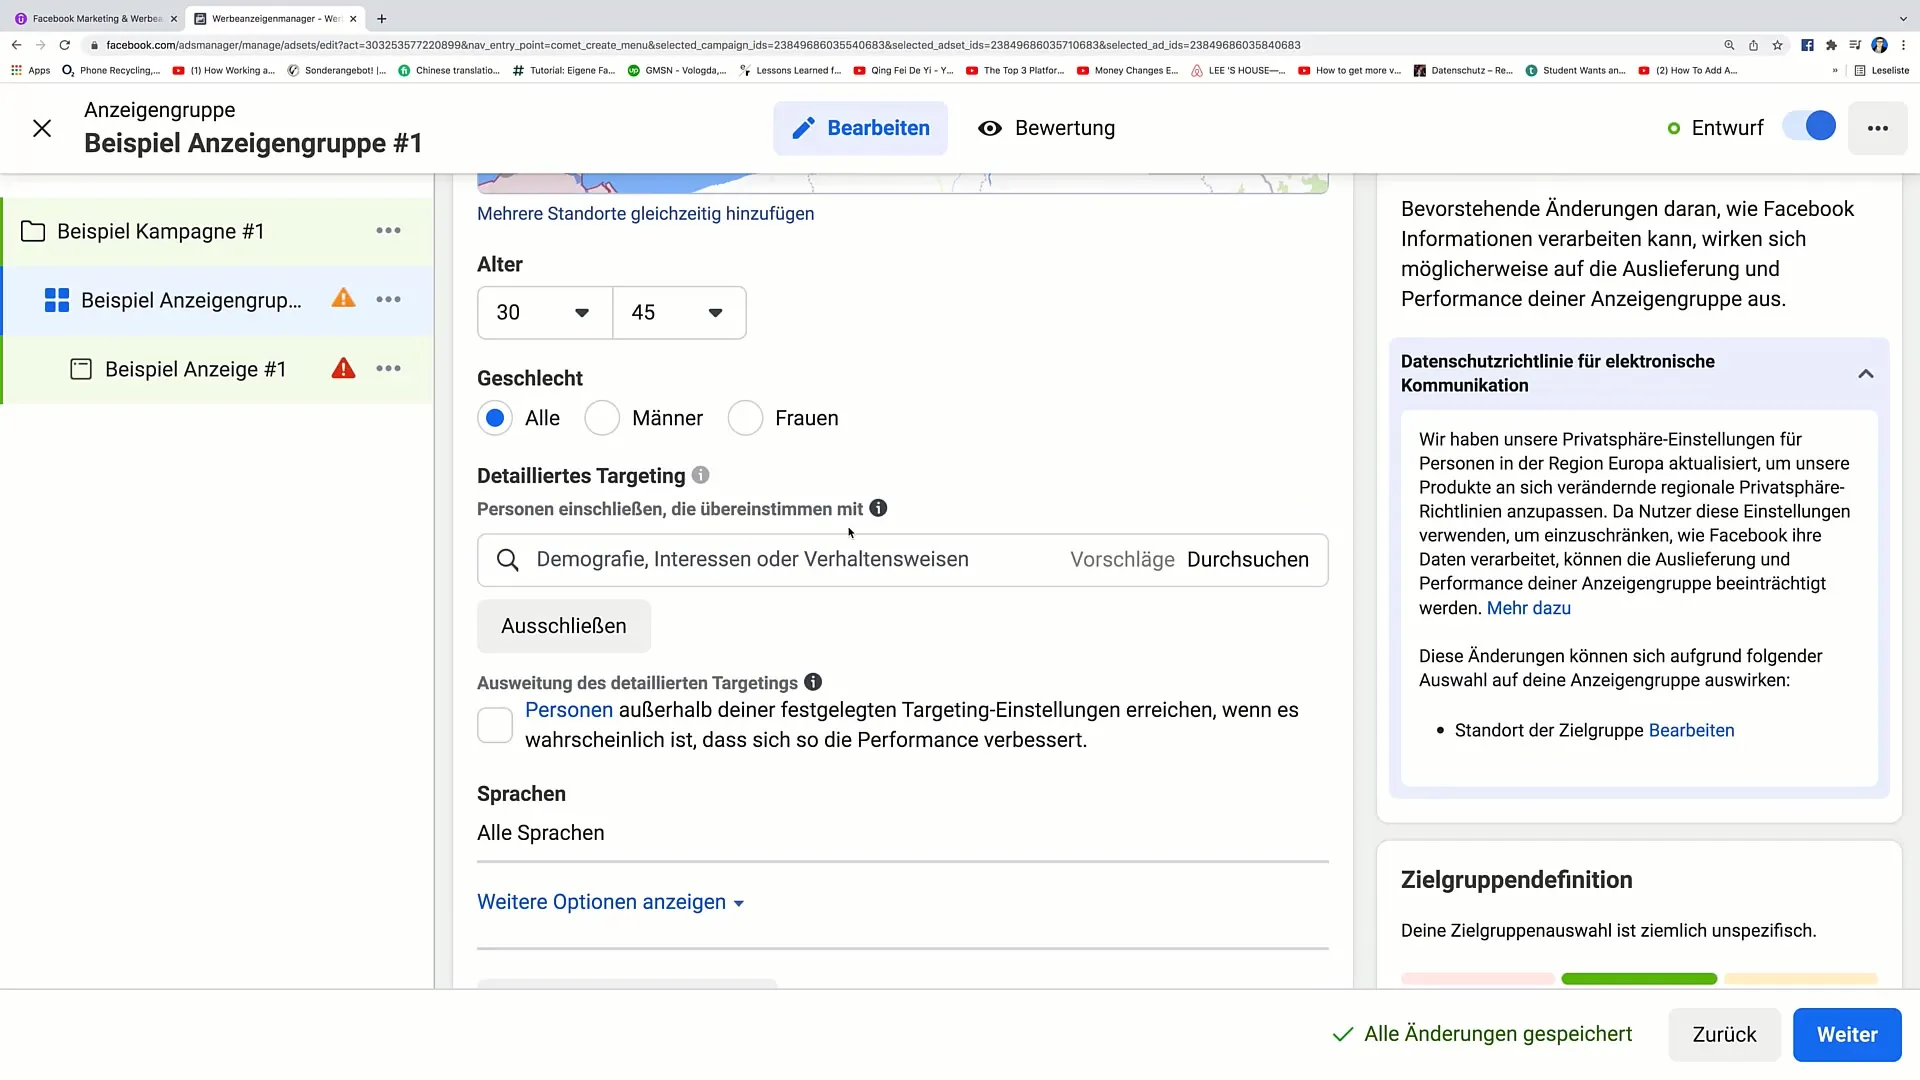1920x1080 pixels.
Task: Click the three-dot menu icon on Beispiel Kampagne #1
Action: coord(390,231)
